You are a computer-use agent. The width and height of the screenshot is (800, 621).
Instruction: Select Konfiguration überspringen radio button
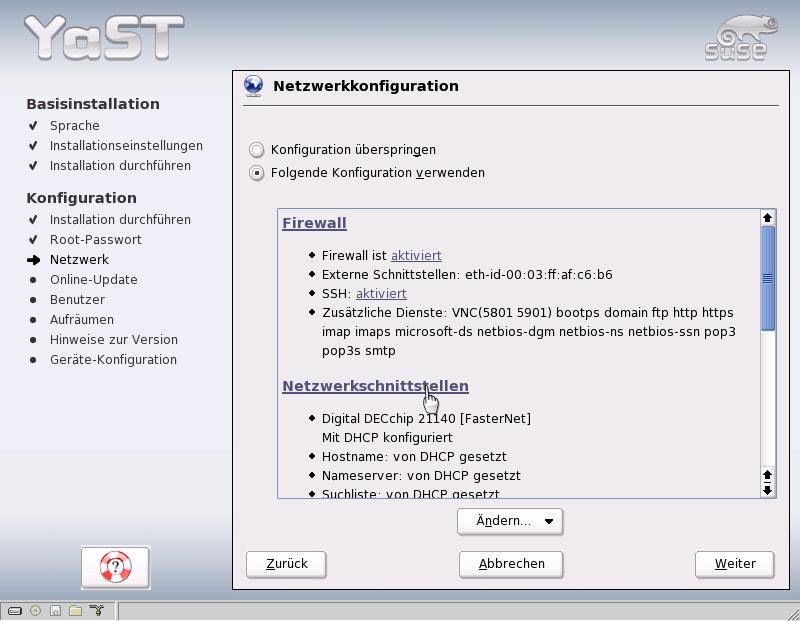coord(256,150)
